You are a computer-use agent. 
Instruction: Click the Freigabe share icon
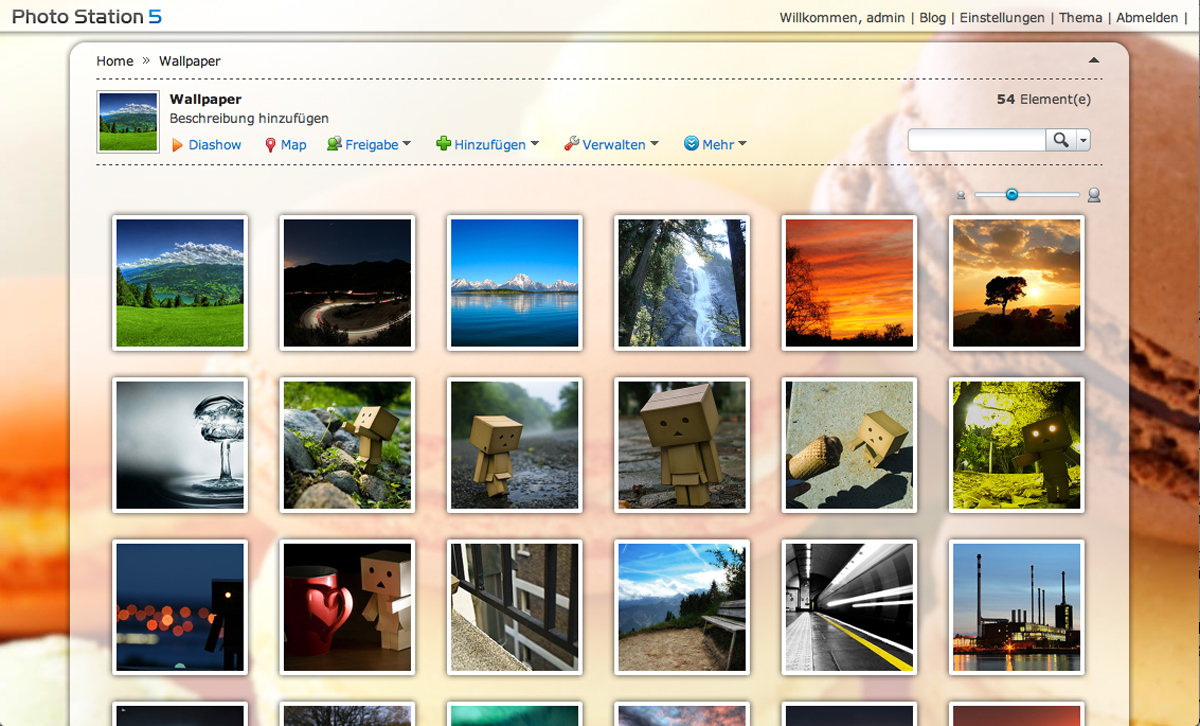pos(334,144)
